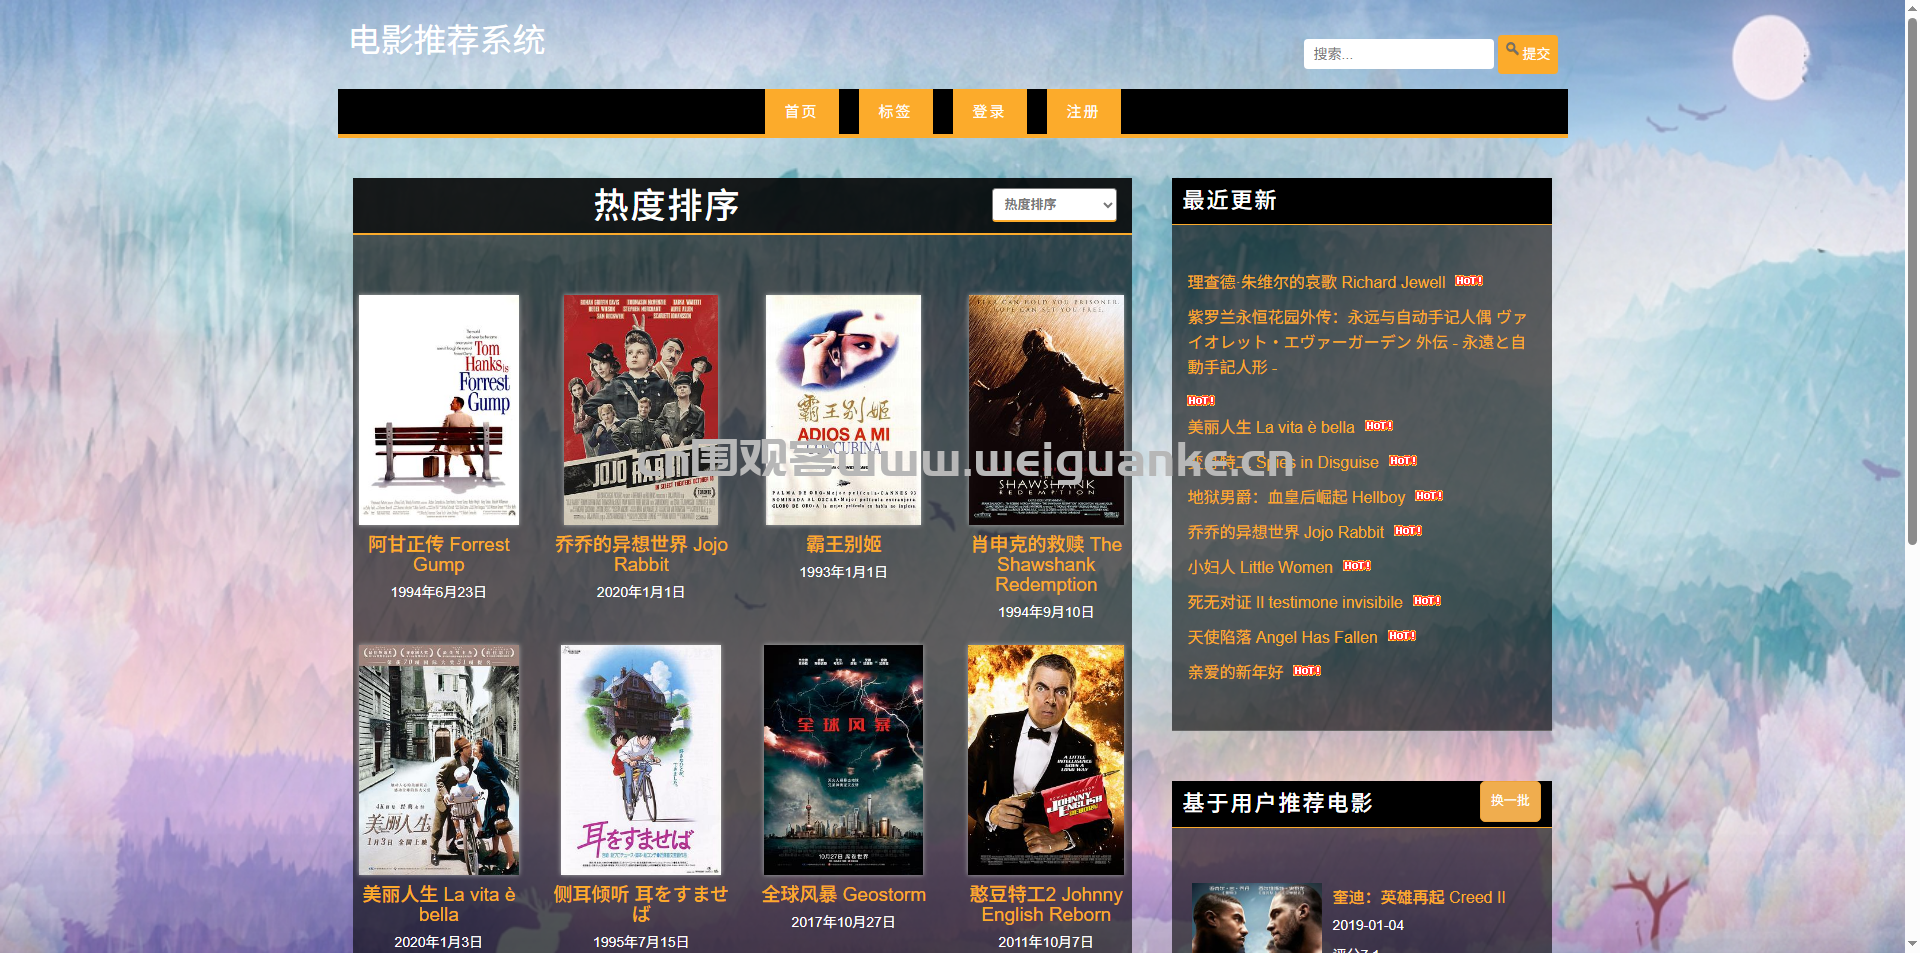Click HOT badge next to 亲爱的新年好

click(x=1307, y=671)
